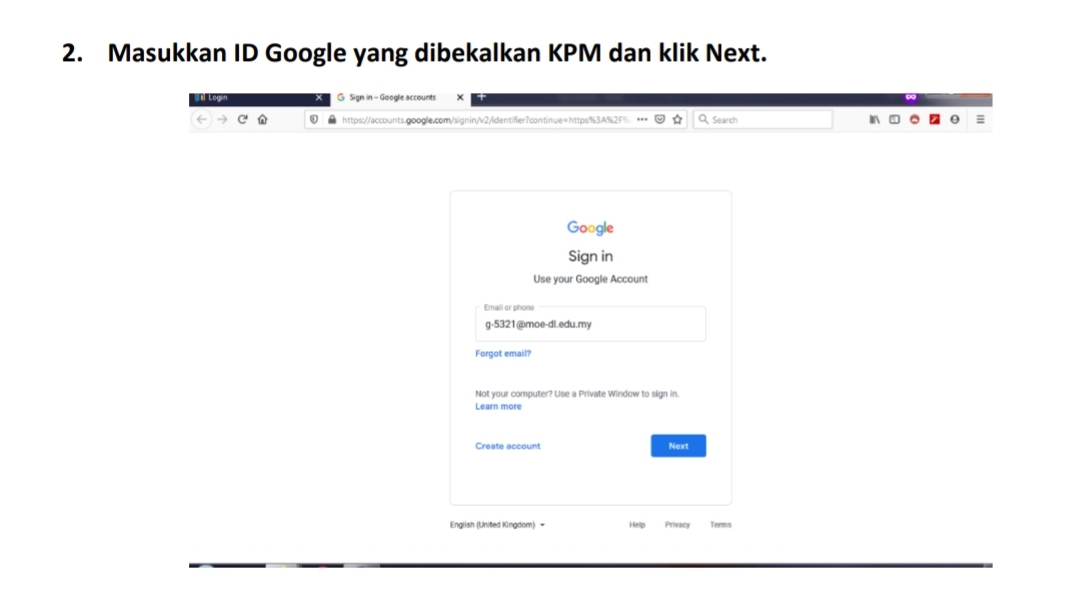Bookmark this page using the star icon
Screen dimensions: 1080x605
(677, 119)
